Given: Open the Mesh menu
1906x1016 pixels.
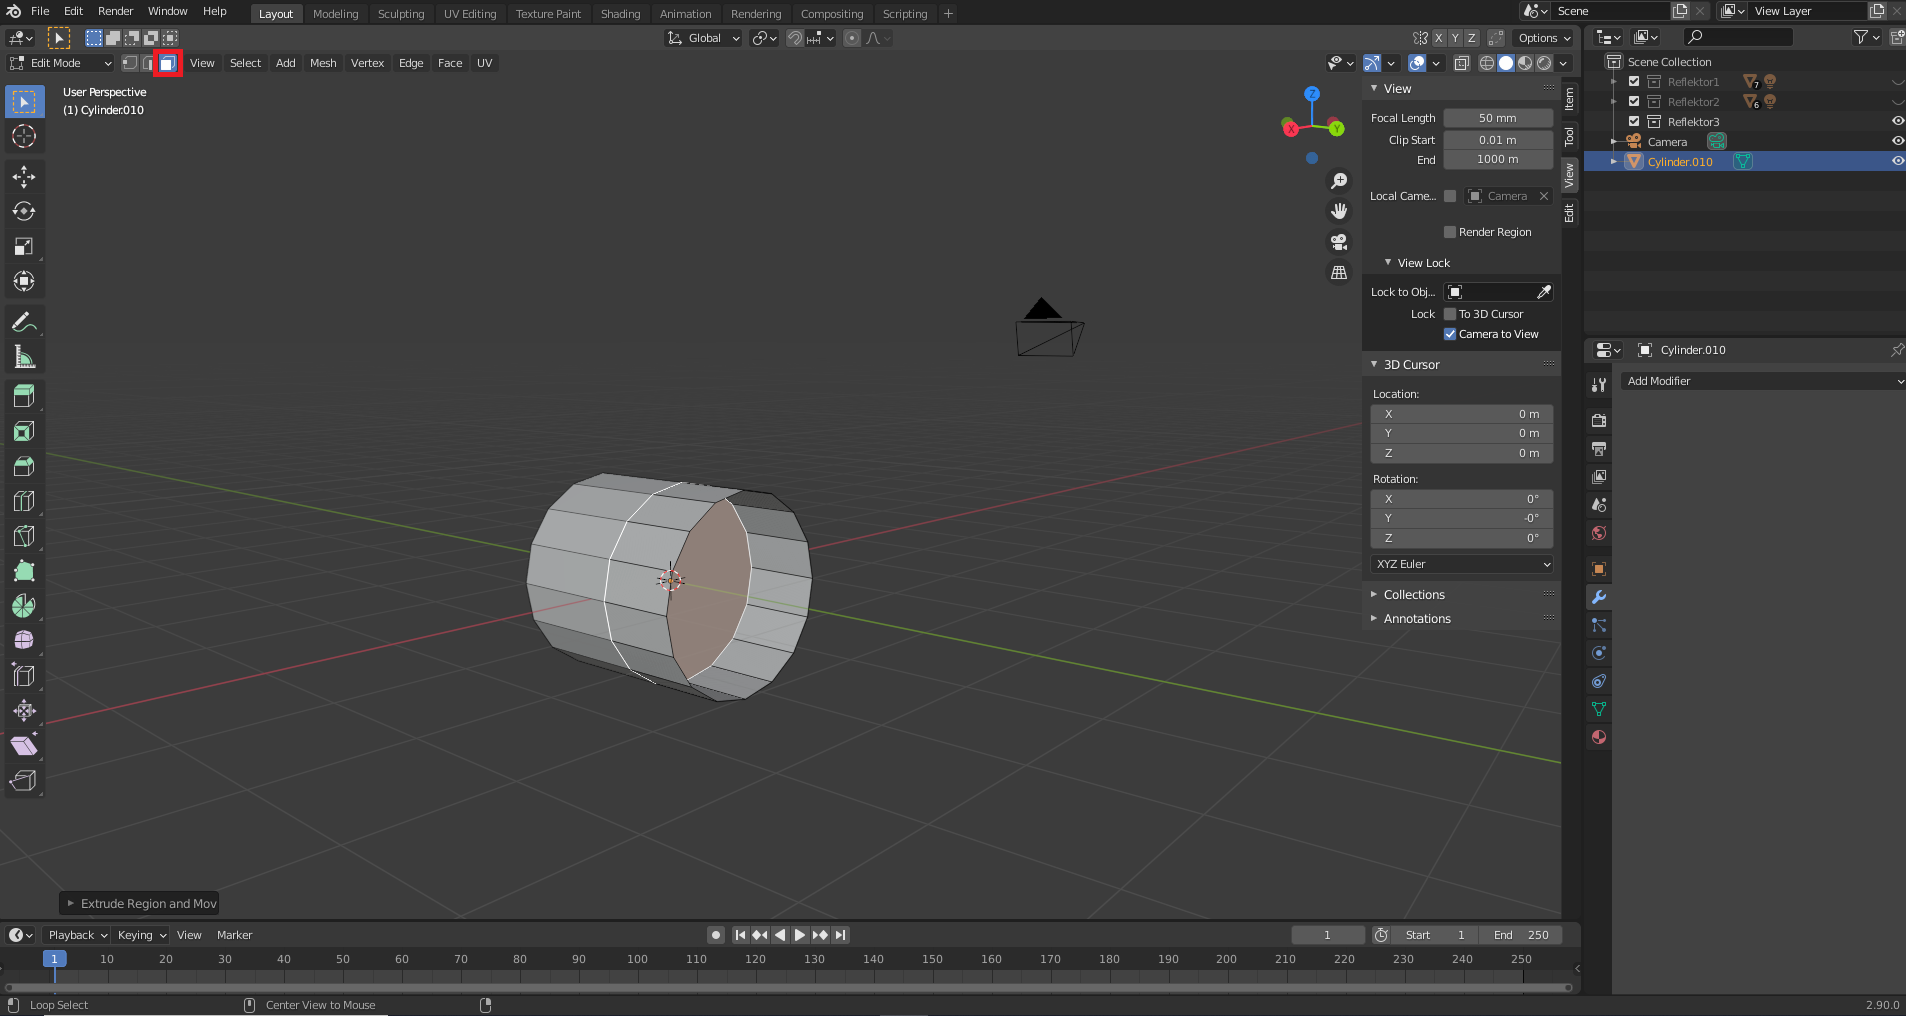Looking at the screenshot, I should point(322,63).
